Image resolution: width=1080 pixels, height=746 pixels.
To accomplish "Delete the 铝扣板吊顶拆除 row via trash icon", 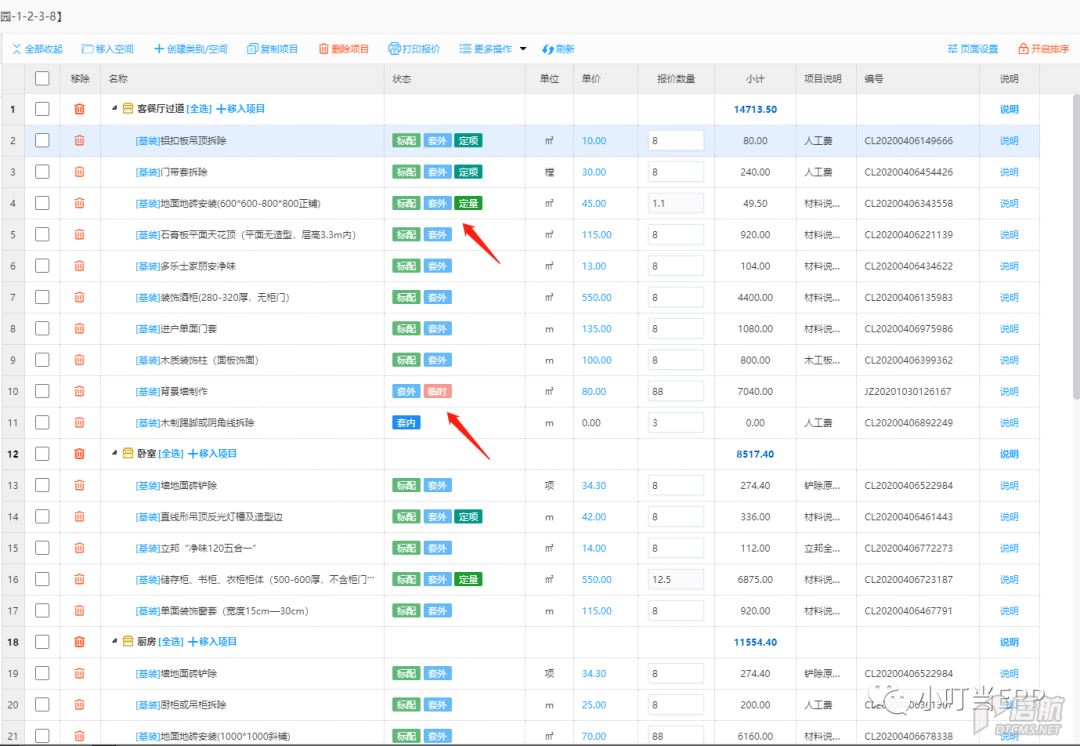I will tap(80, 141).
